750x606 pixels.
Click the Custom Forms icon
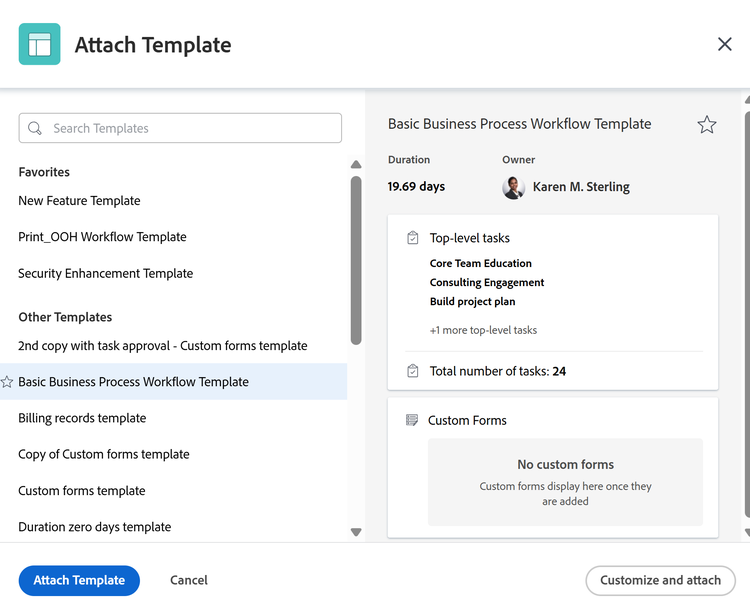411,420
